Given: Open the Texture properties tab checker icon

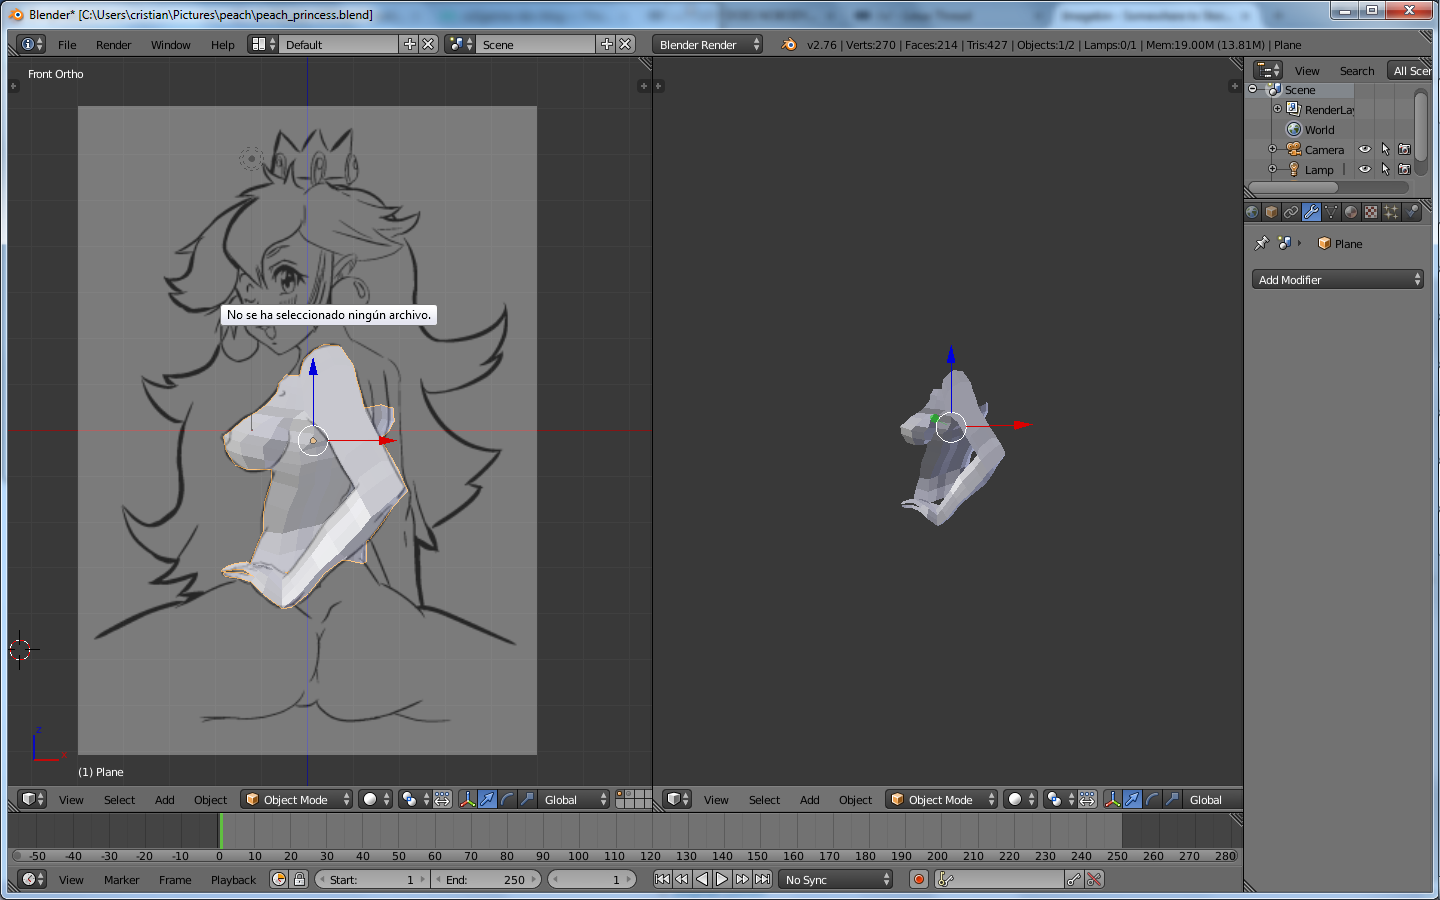Looking at the screenshot, I should [1371, 212].
